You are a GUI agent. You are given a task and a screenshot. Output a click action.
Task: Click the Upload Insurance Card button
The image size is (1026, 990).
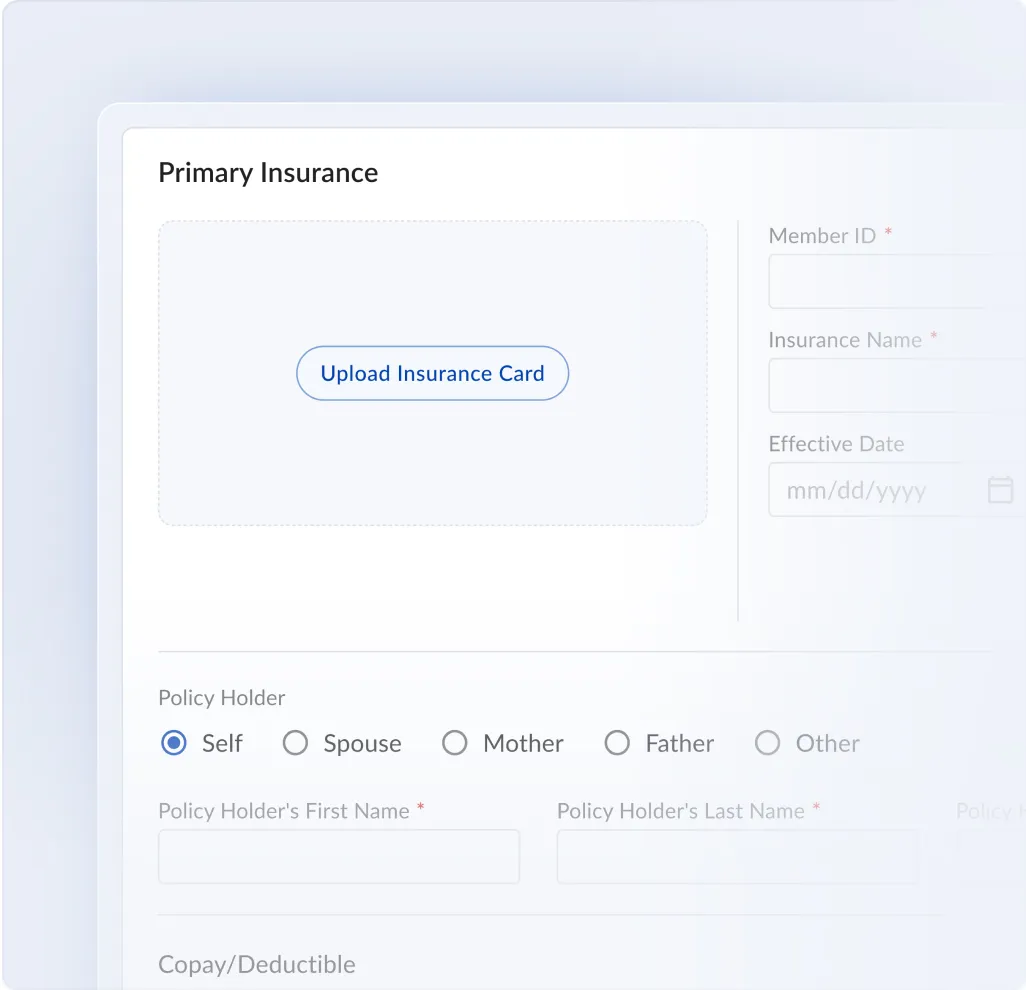click(433, 373)
